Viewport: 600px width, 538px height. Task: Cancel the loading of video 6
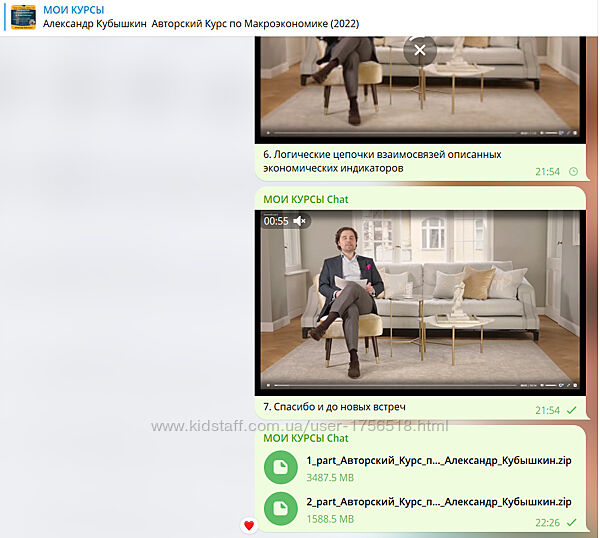point(420,49)
